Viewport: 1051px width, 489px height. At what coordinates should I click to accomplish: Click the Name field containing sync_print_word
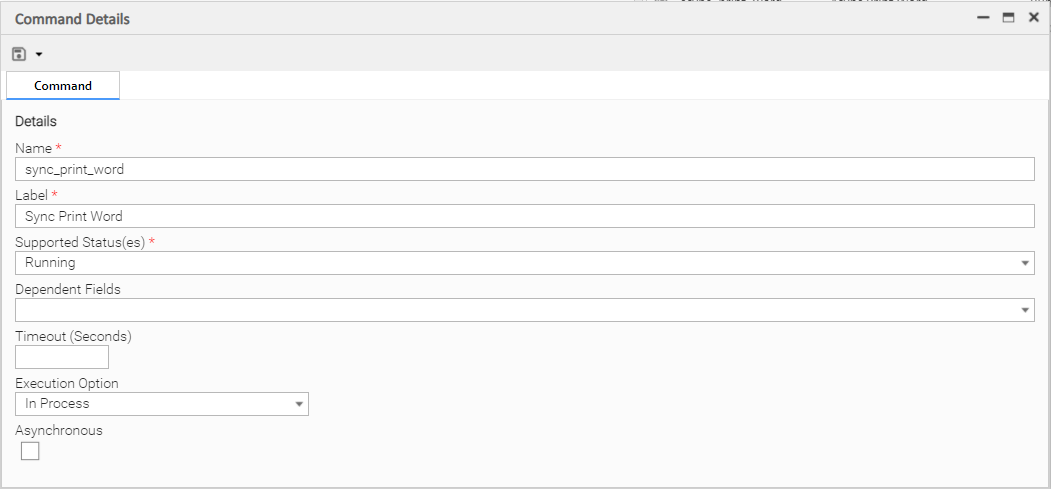(525, 169)
